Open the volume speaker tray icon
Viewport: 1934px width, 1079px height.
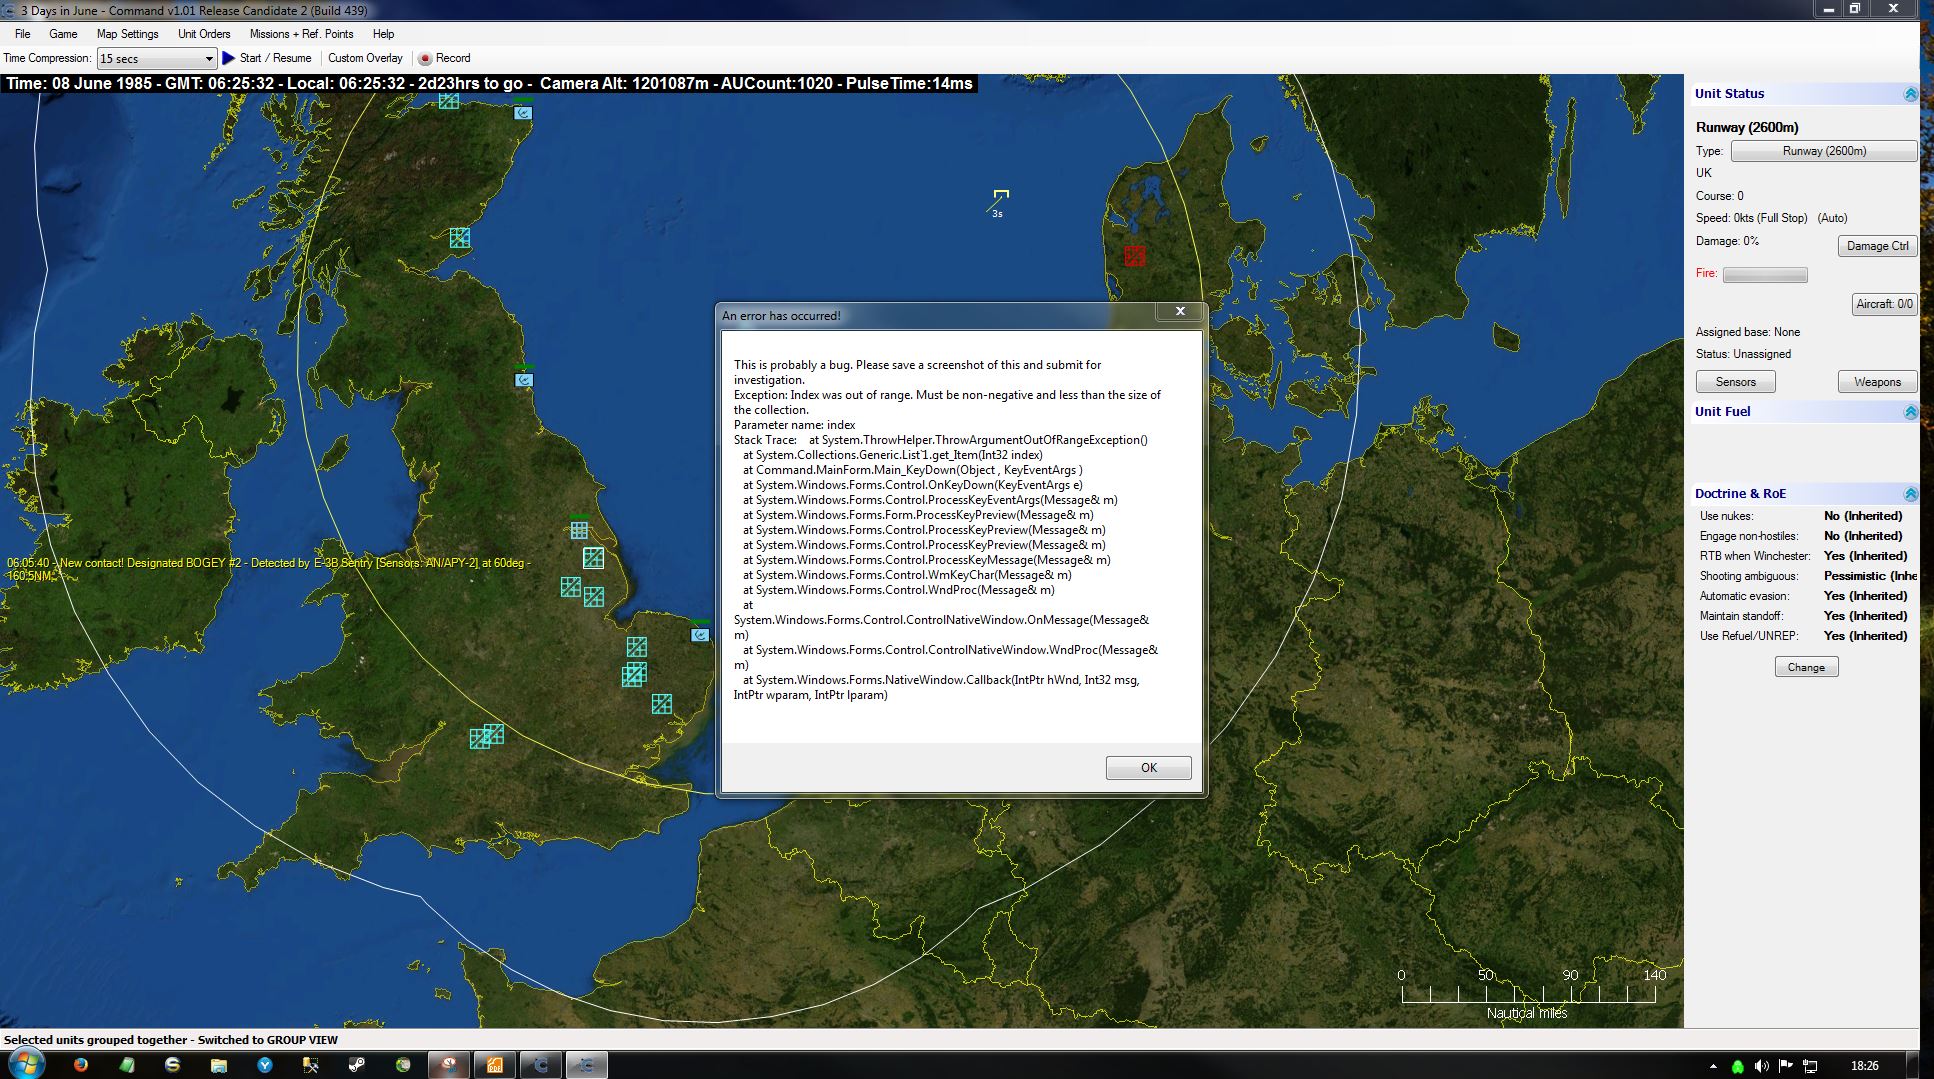coord(1762,1066)
